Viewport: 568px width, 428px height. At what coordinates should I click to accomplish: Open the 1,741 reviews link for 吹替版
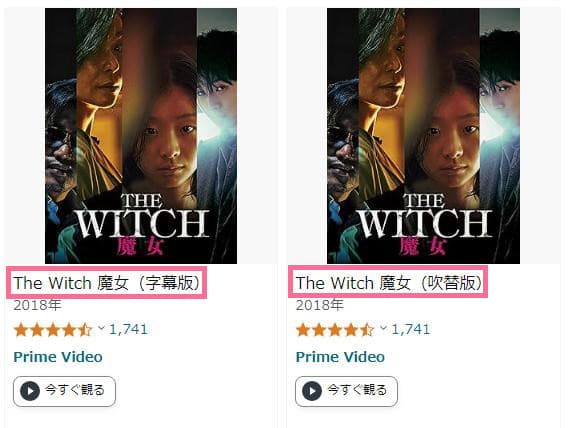[x=411, y=330]
